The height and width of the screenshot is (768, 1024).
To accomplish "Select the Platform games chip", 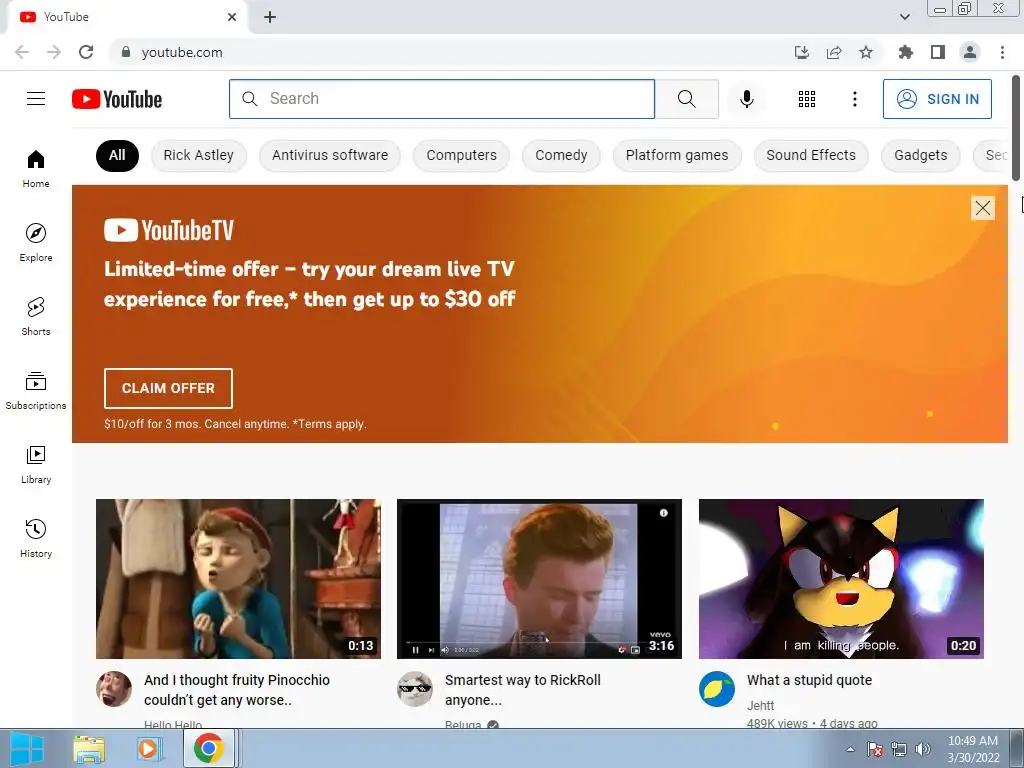I will click(x=677, y=155).
